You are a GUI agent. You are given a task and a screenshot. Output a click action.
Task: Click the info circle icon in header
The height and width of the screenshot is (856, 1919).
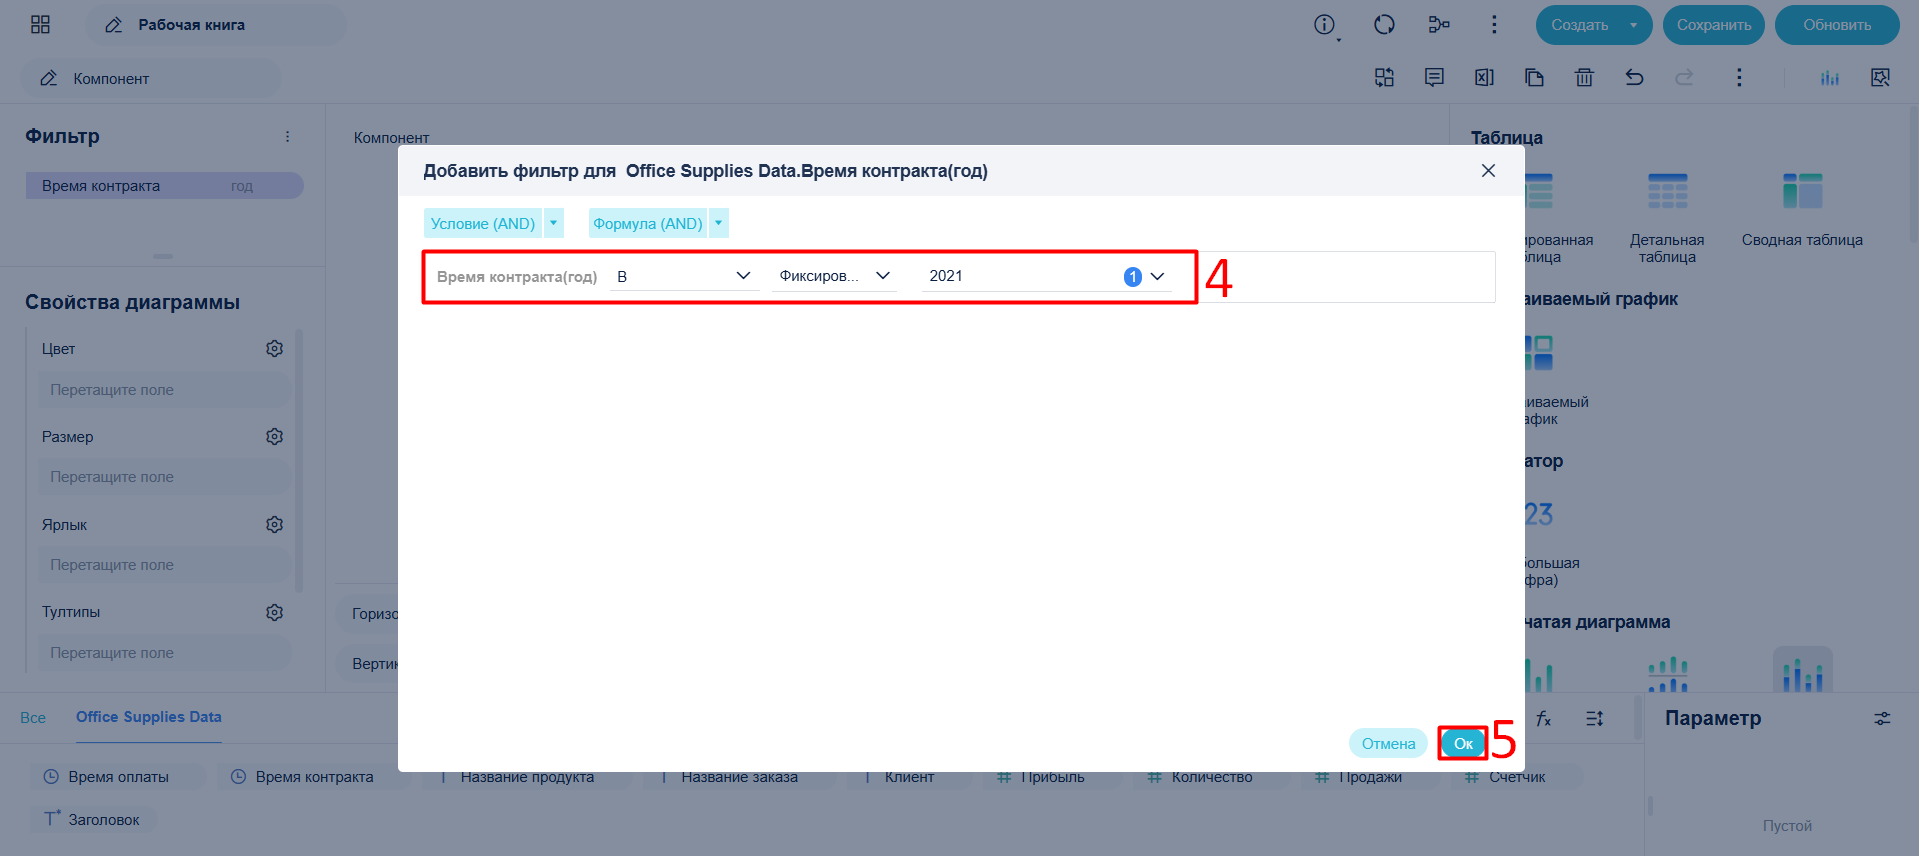coord(1324,25)
